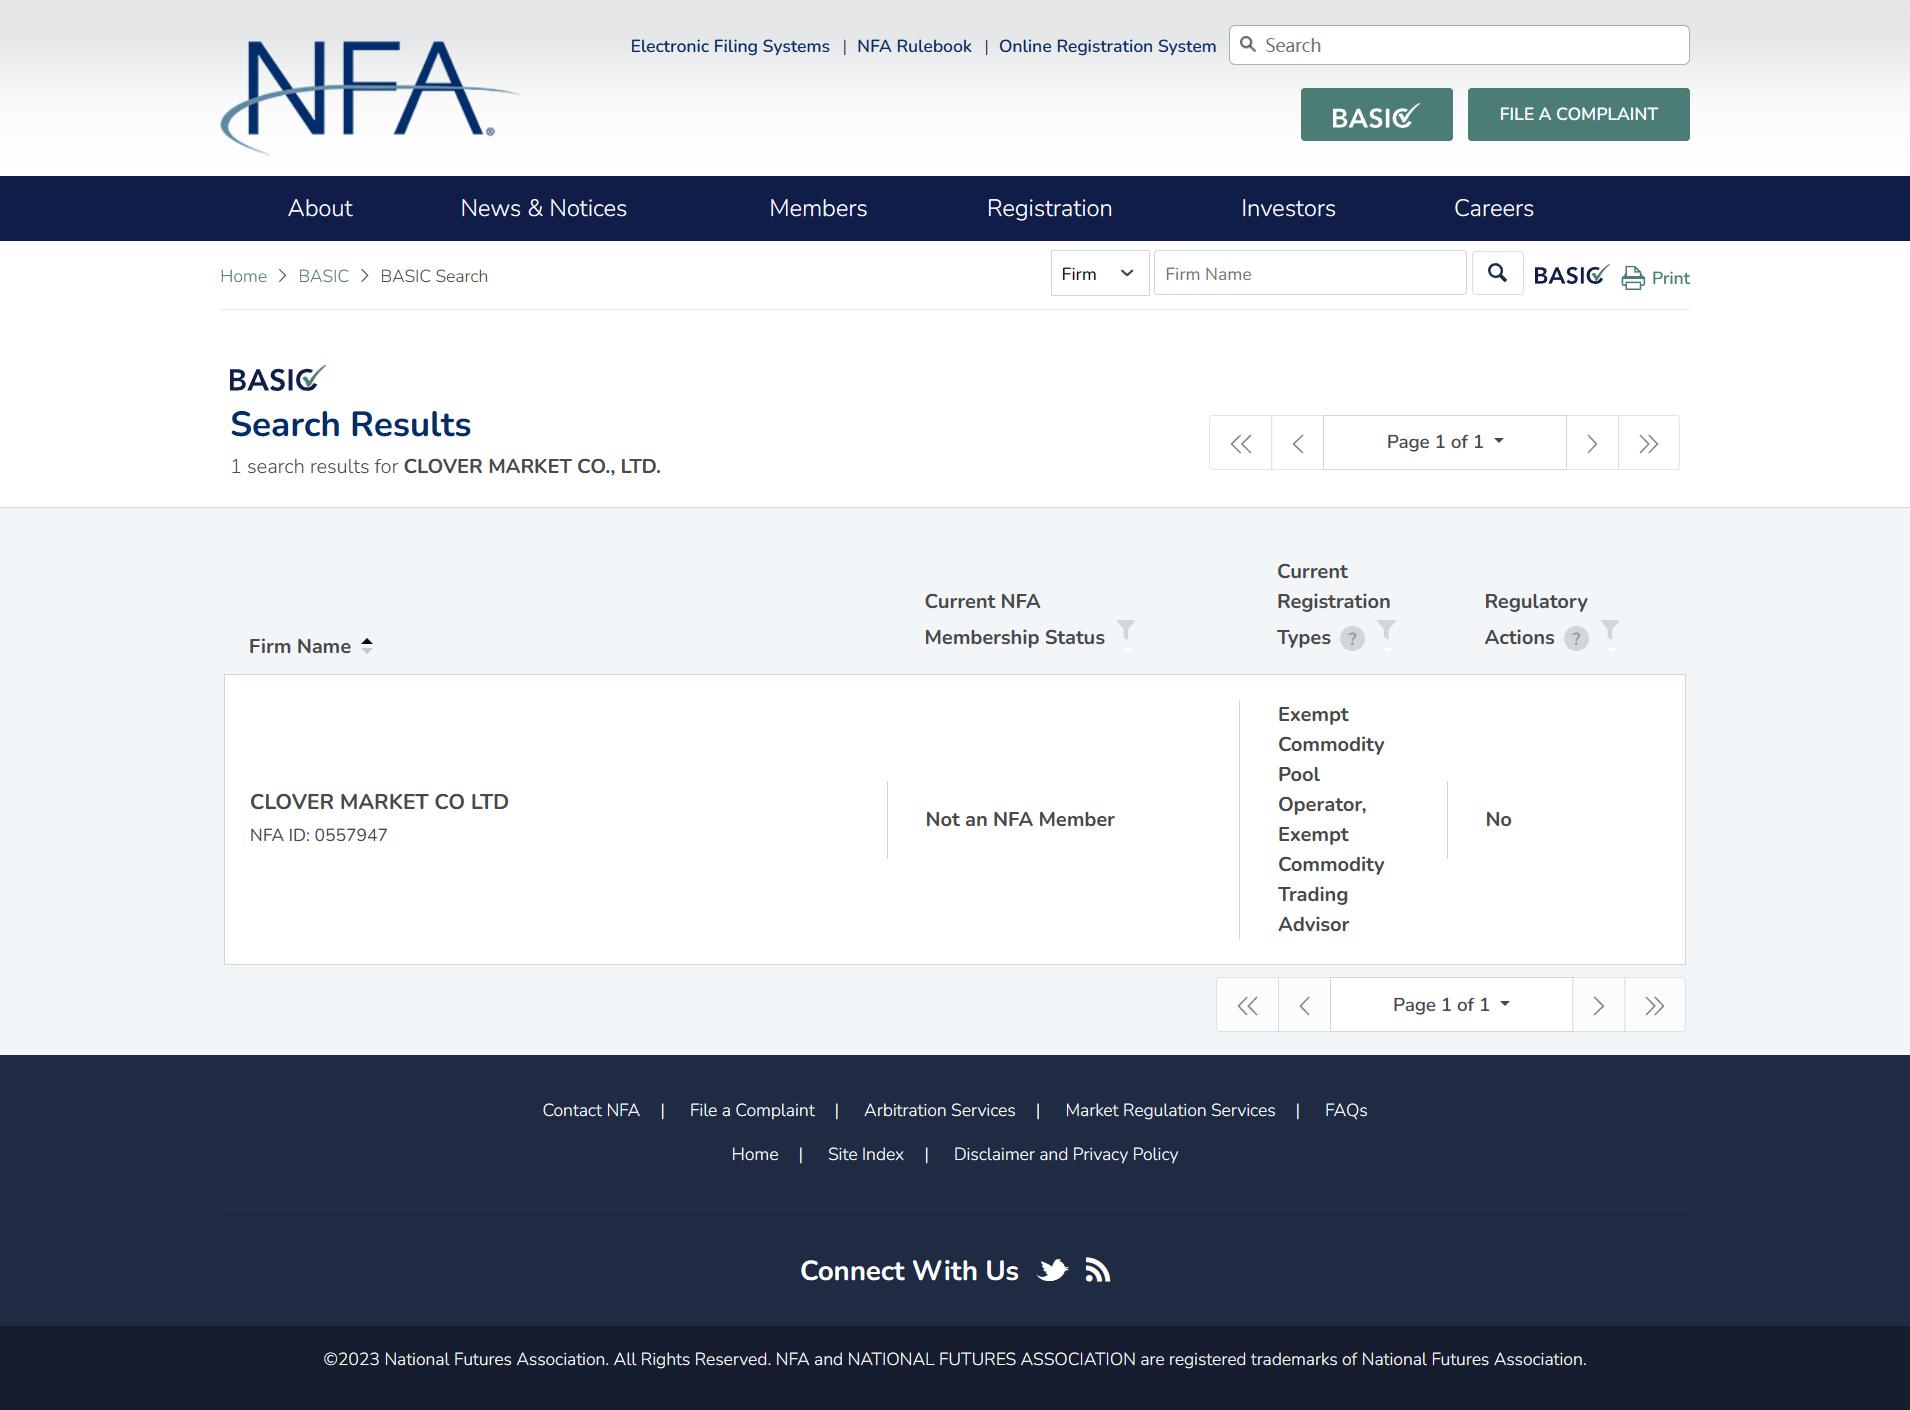
Task: Expand the top Page 1 of 1 dropdown
Action: pyautogui.click(x=1445, y=443)
